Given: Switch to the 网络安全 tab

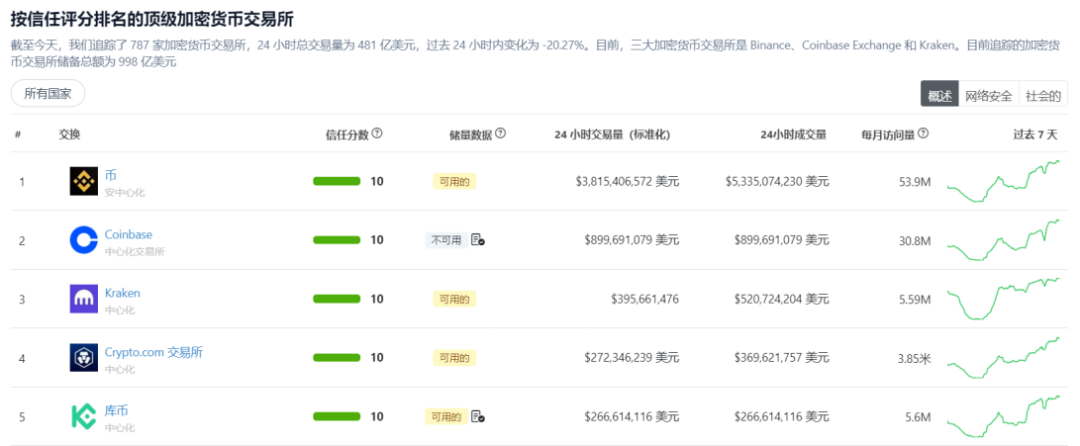Looking at the screenshot, I should click(x=988, y=96).
